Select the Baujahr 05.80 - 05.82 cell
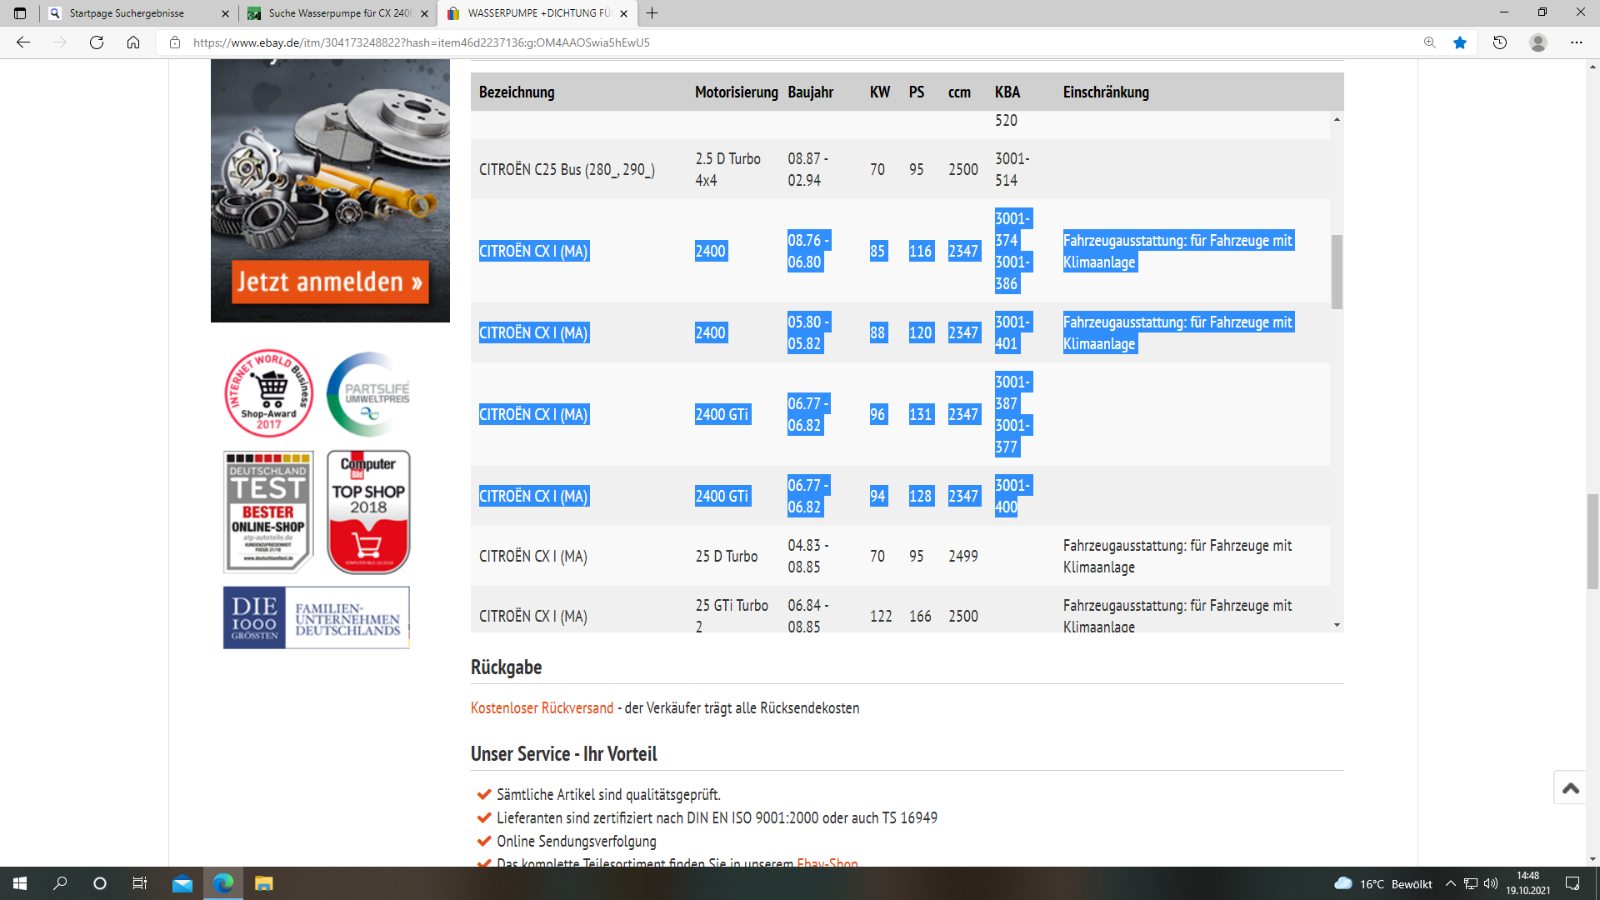Image resolution: width=1600 pixels, height=900 pixels. pos(808,333)
